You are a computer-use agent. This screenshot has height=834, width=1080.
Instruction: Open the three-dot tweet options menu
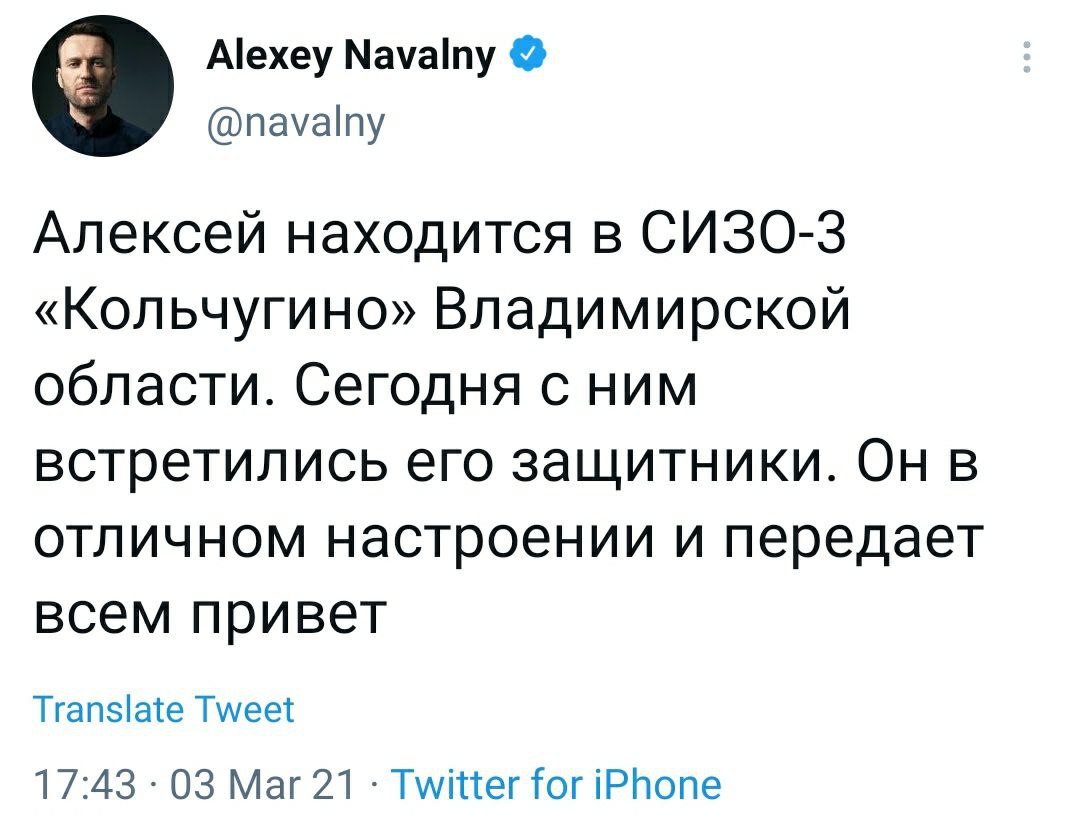coord(1027,56)
